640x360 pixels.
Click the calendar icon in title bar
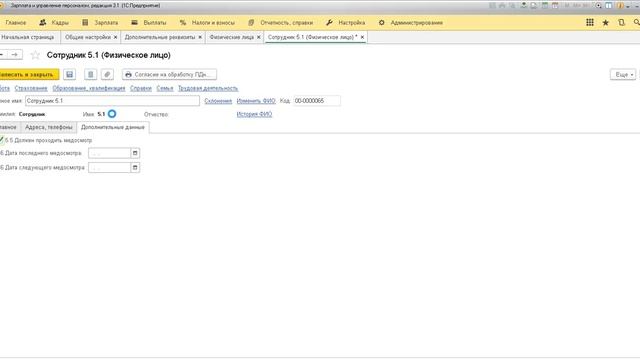pos(555,5)
